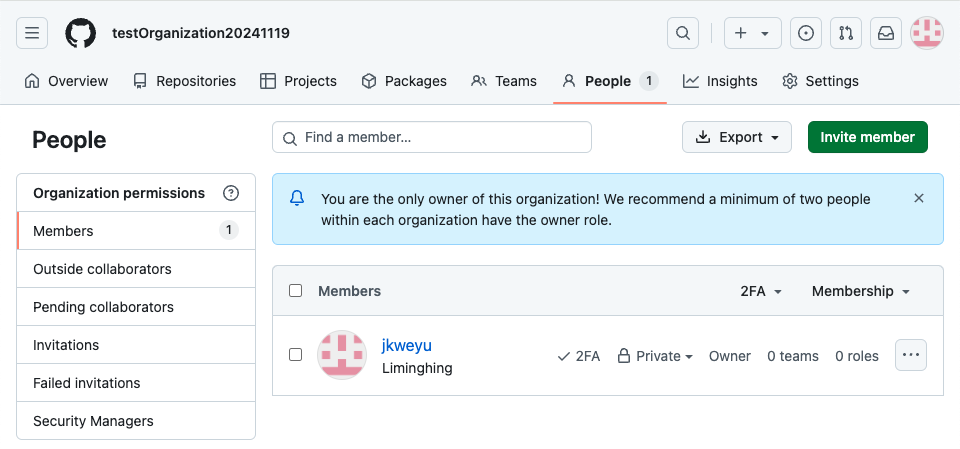960x449 pixels.
Task: Open the issues icon in header
Action: [806, 33]
